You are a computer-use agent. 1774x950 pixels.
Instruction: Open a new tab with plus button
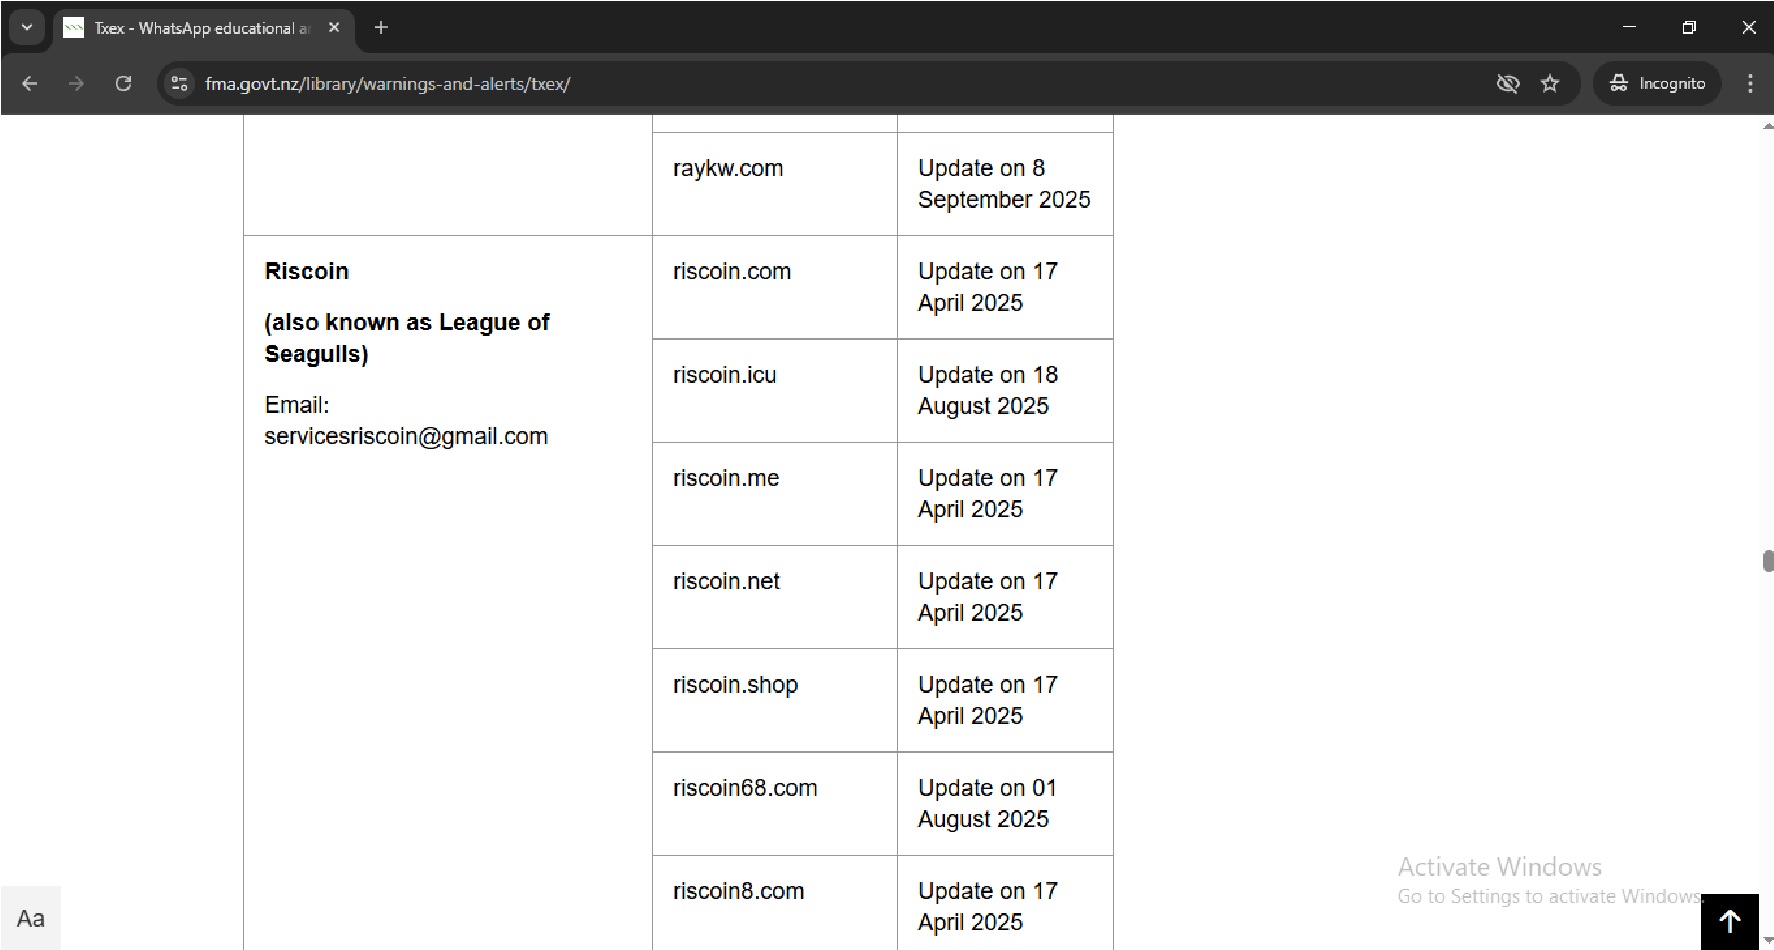[x=381, y=28]
